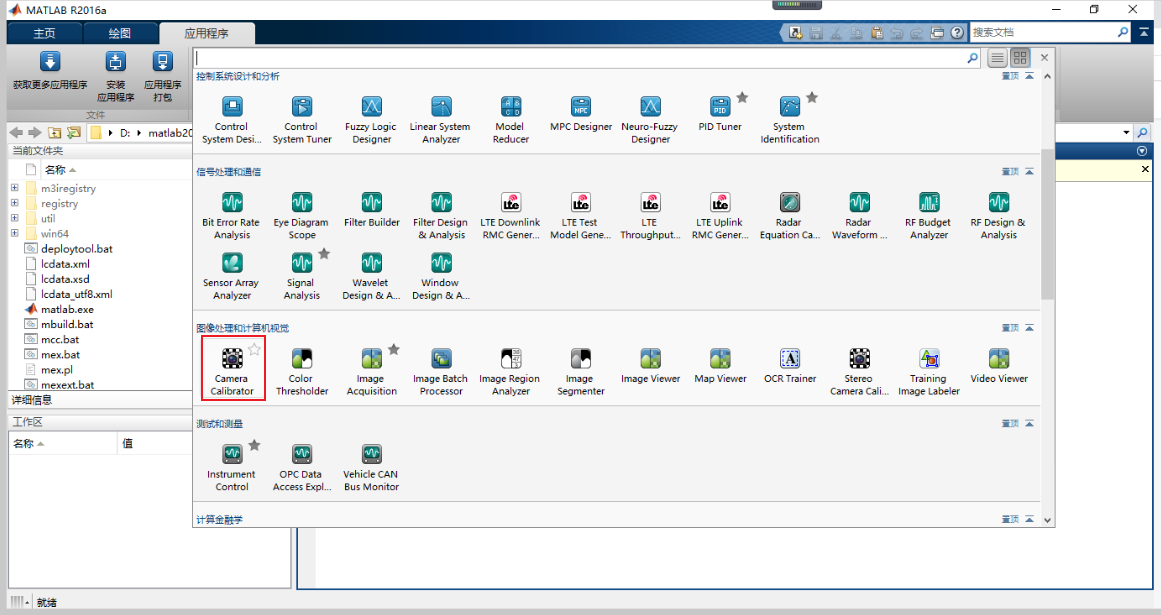The height and width of the screenshot is (615, 1161).
Task: Switch apps gallery to icon grid view
Action: [1020, 58]
